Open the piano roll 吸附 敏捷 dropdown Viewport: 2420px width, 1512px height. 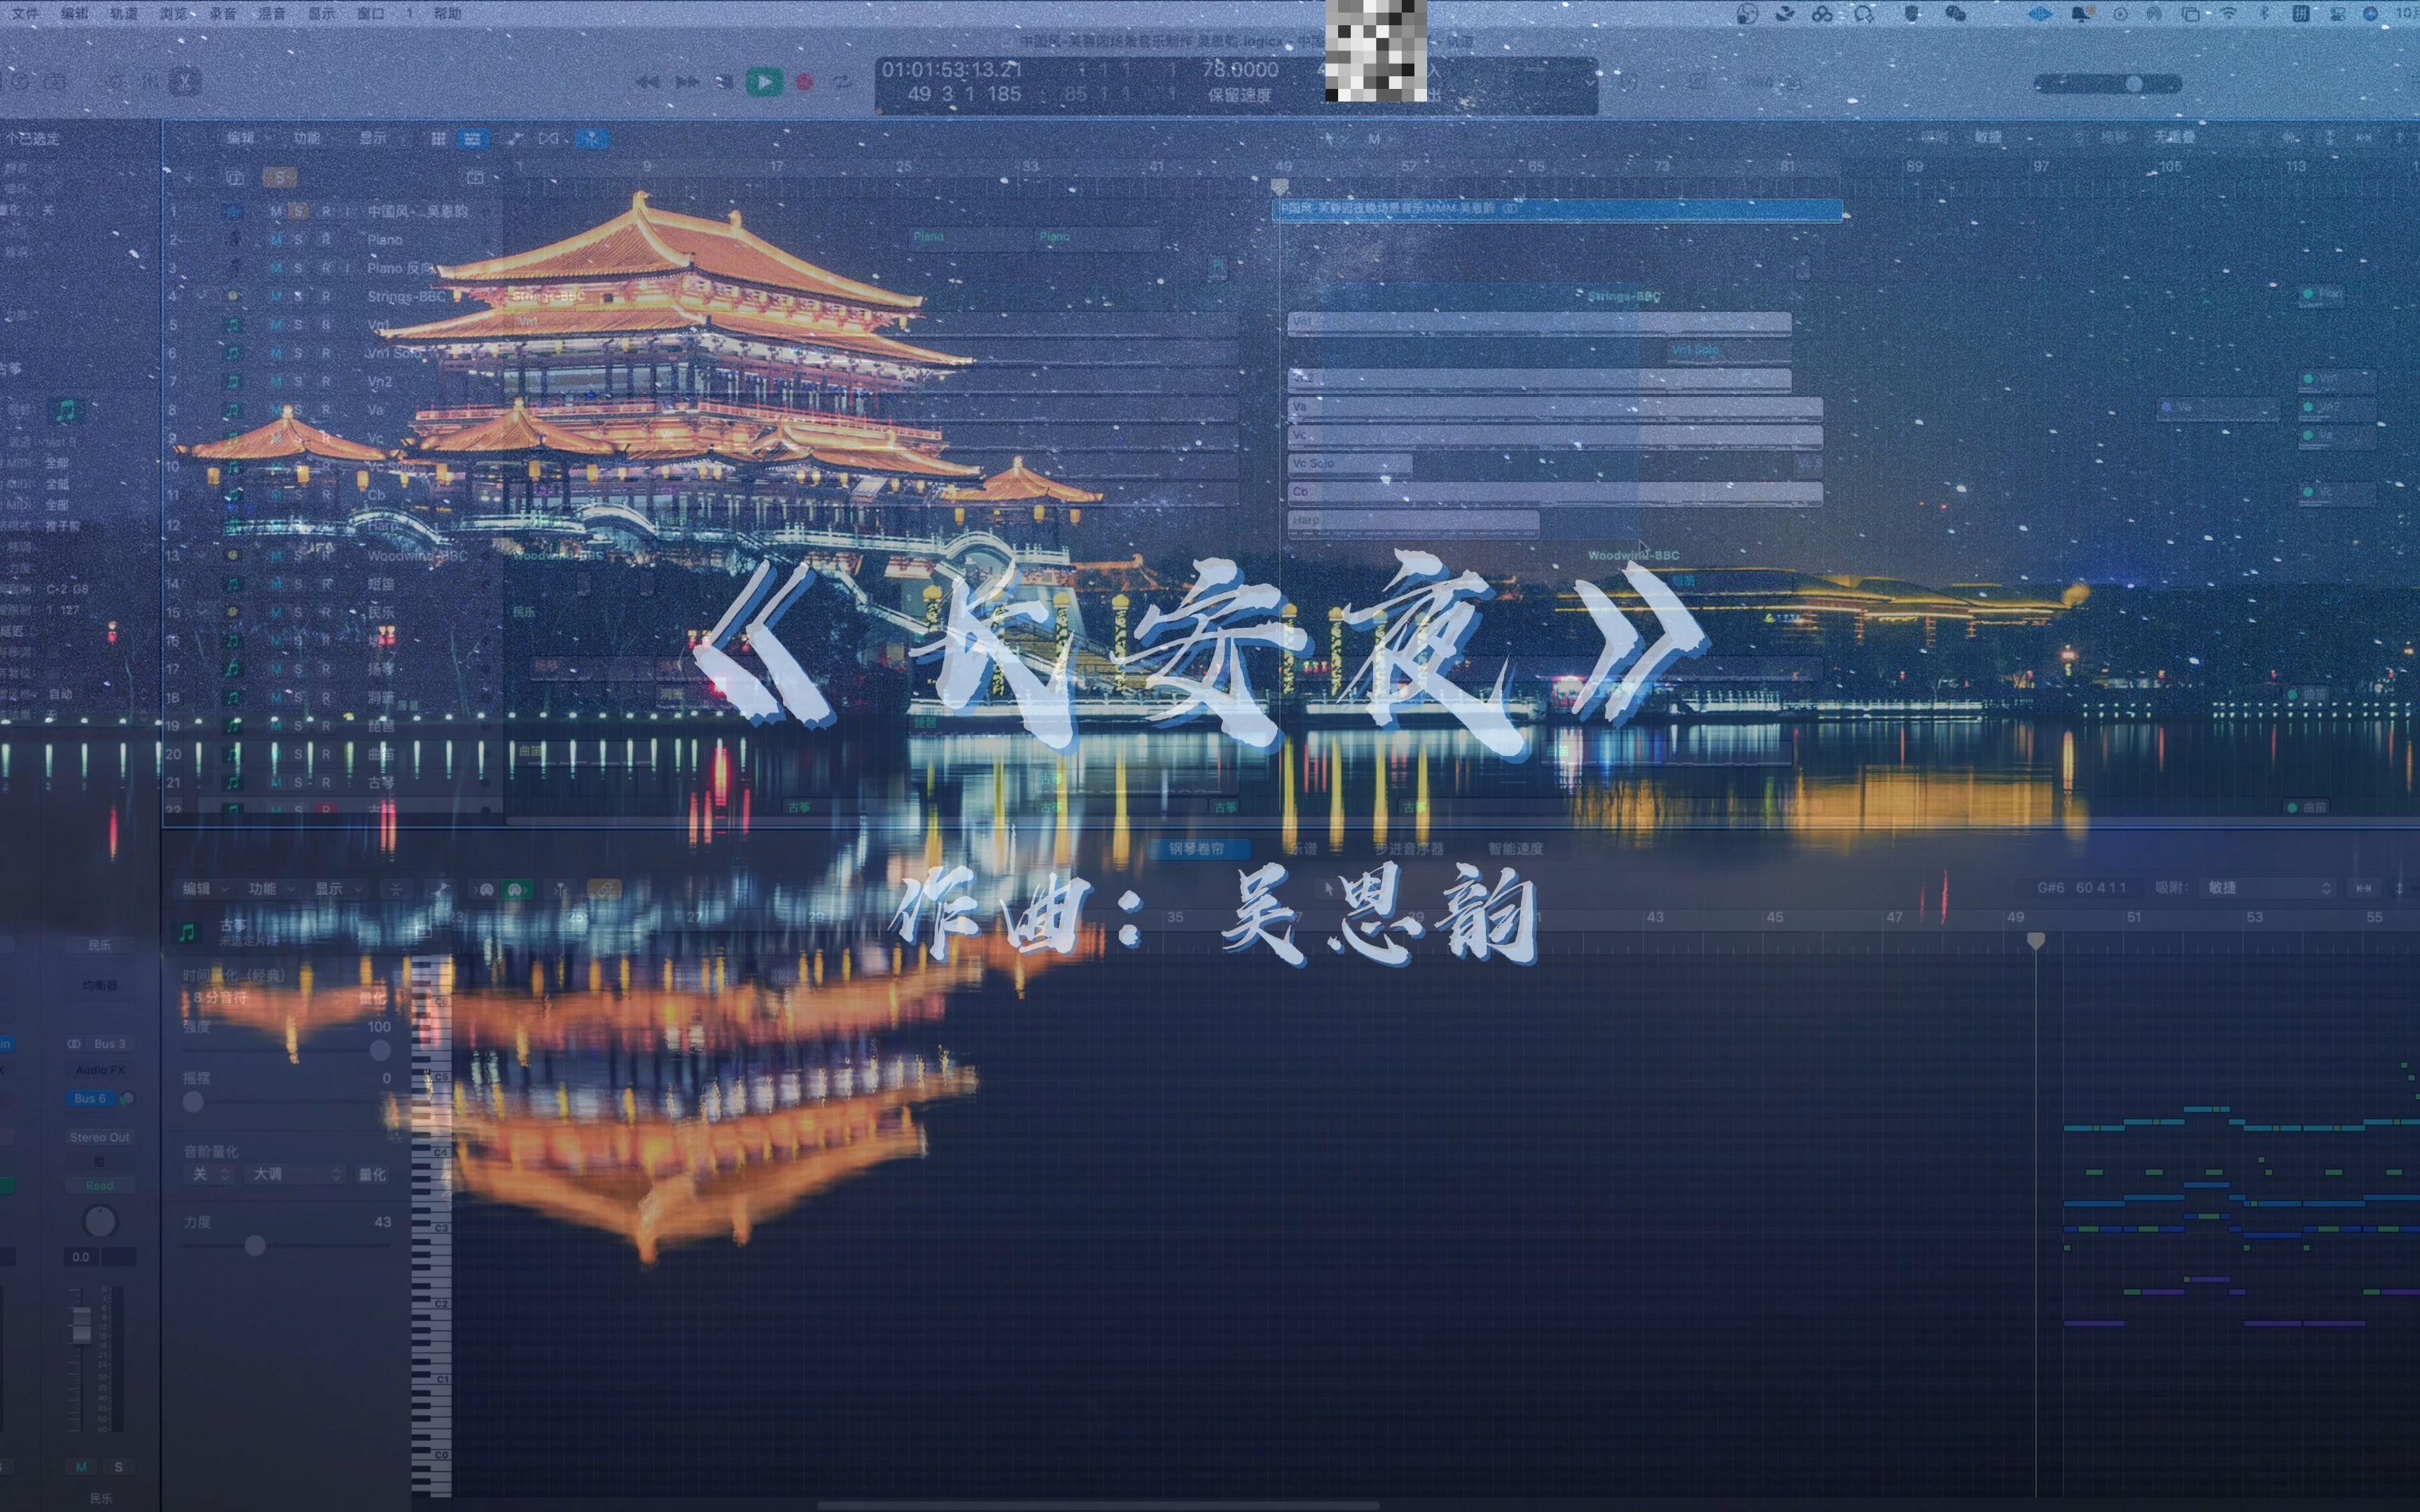[x=2268, y=888]
